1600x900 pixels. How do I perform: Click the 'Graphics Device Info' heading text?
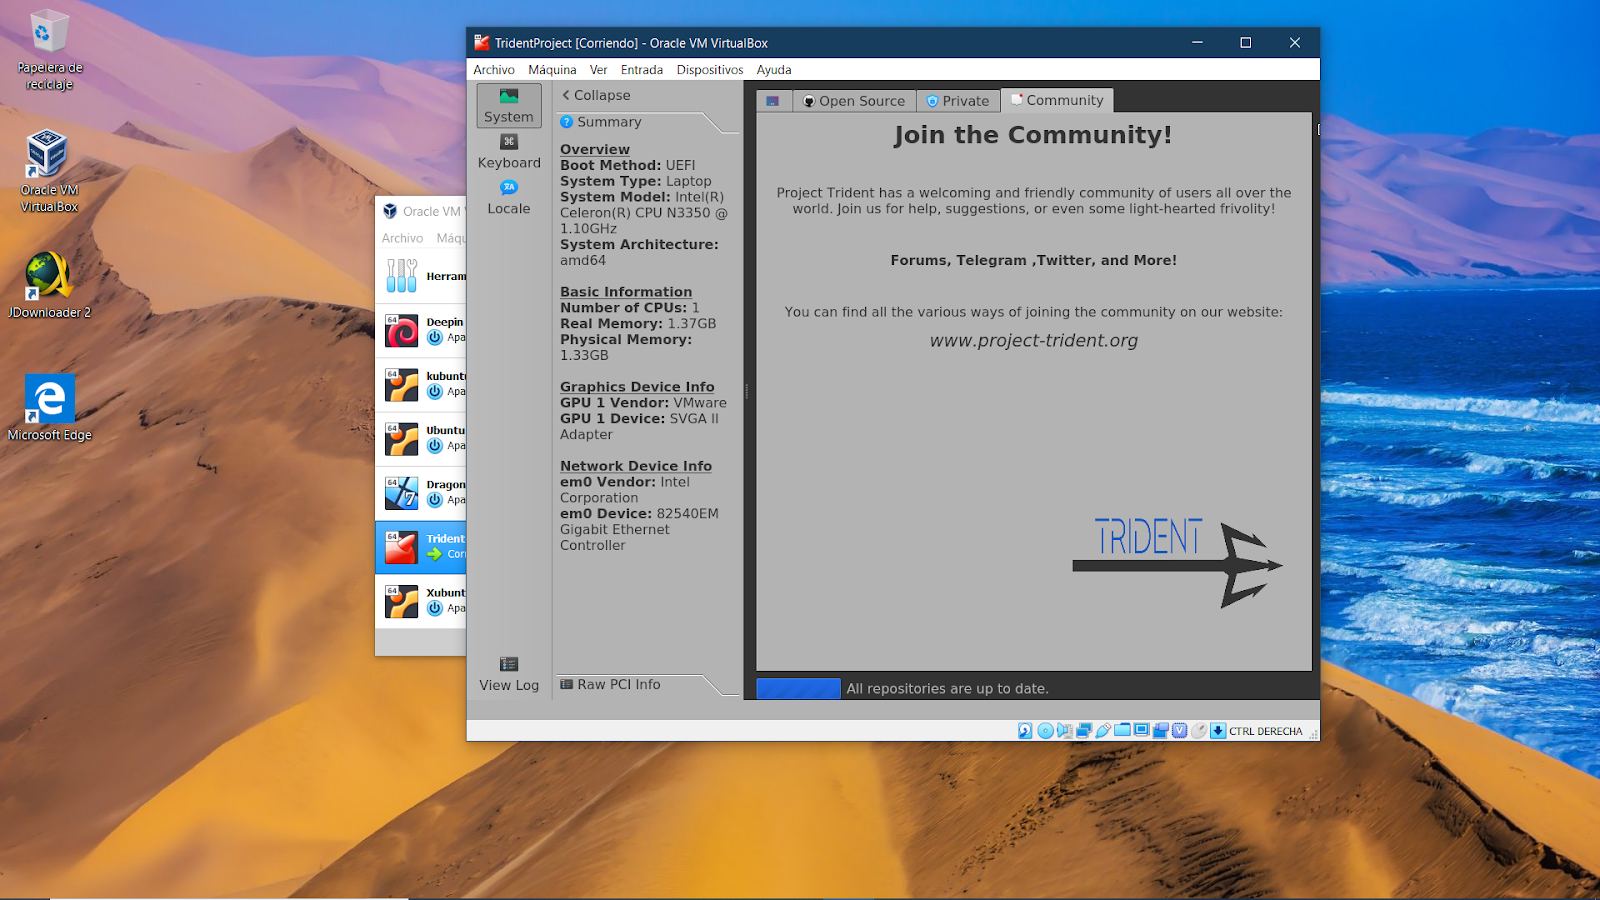(x=637, y=387)
